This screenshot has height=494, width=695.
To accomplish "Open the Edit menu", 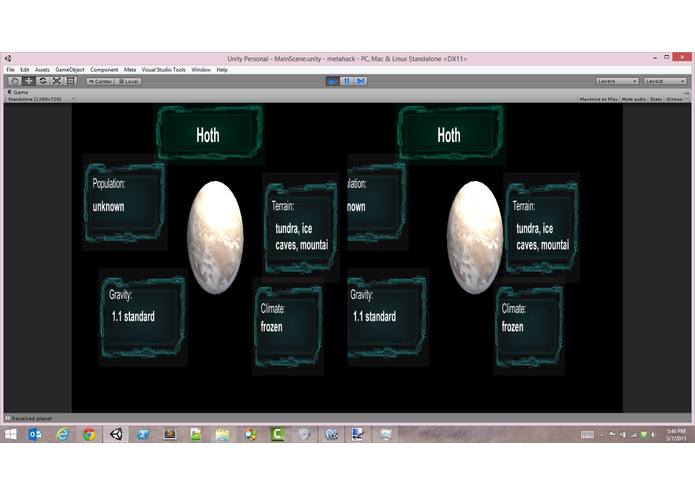I will [24, 70].
